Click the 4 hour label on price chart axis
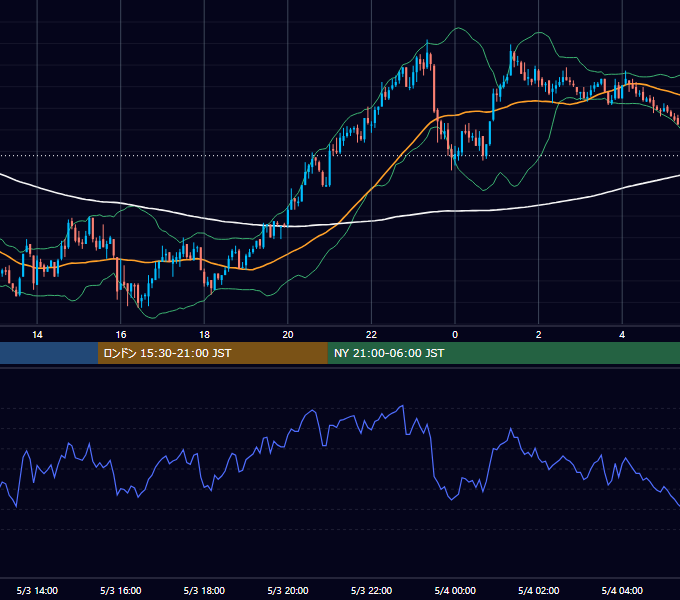The image size is (680, 600). pyautogui.click(x=622, y=335)
